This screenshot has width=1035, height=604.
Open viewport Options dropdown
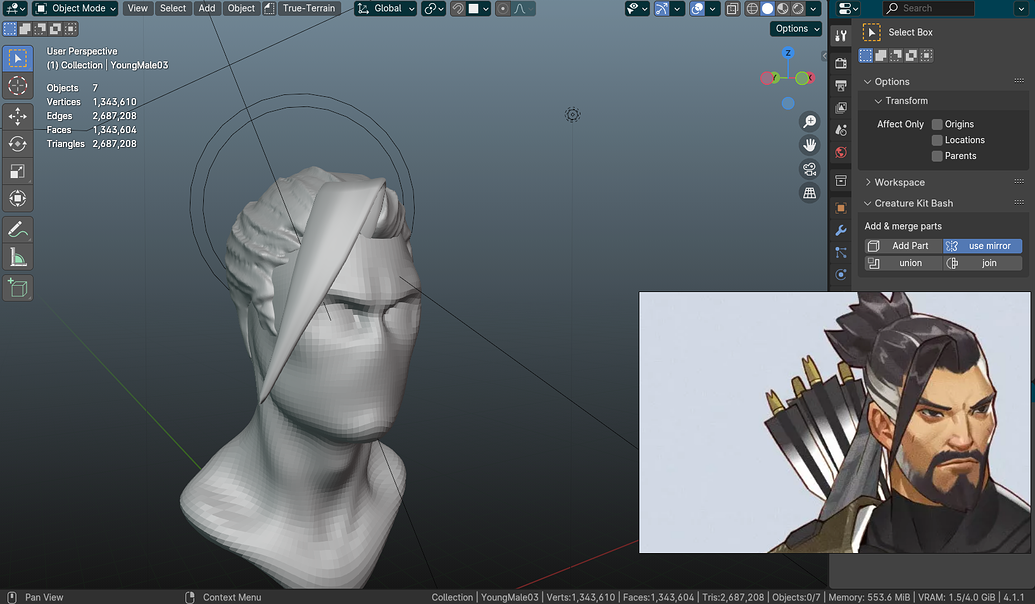click(796, 28)
